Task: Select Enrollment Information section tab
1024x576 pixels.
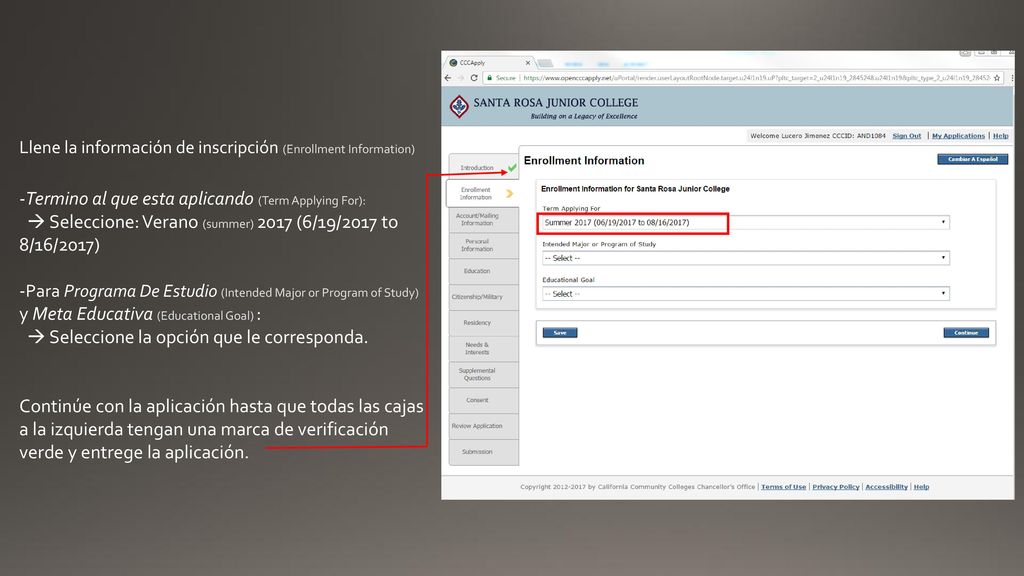Action: pos(482,193)
